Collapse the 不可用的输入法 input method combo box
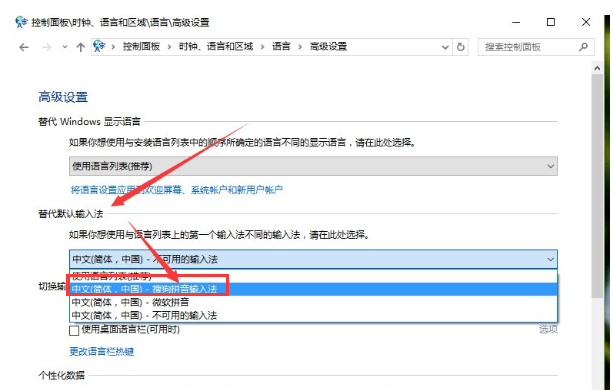Image resolution: width=613 pixels, height=390 pixels. coord(313,259)
